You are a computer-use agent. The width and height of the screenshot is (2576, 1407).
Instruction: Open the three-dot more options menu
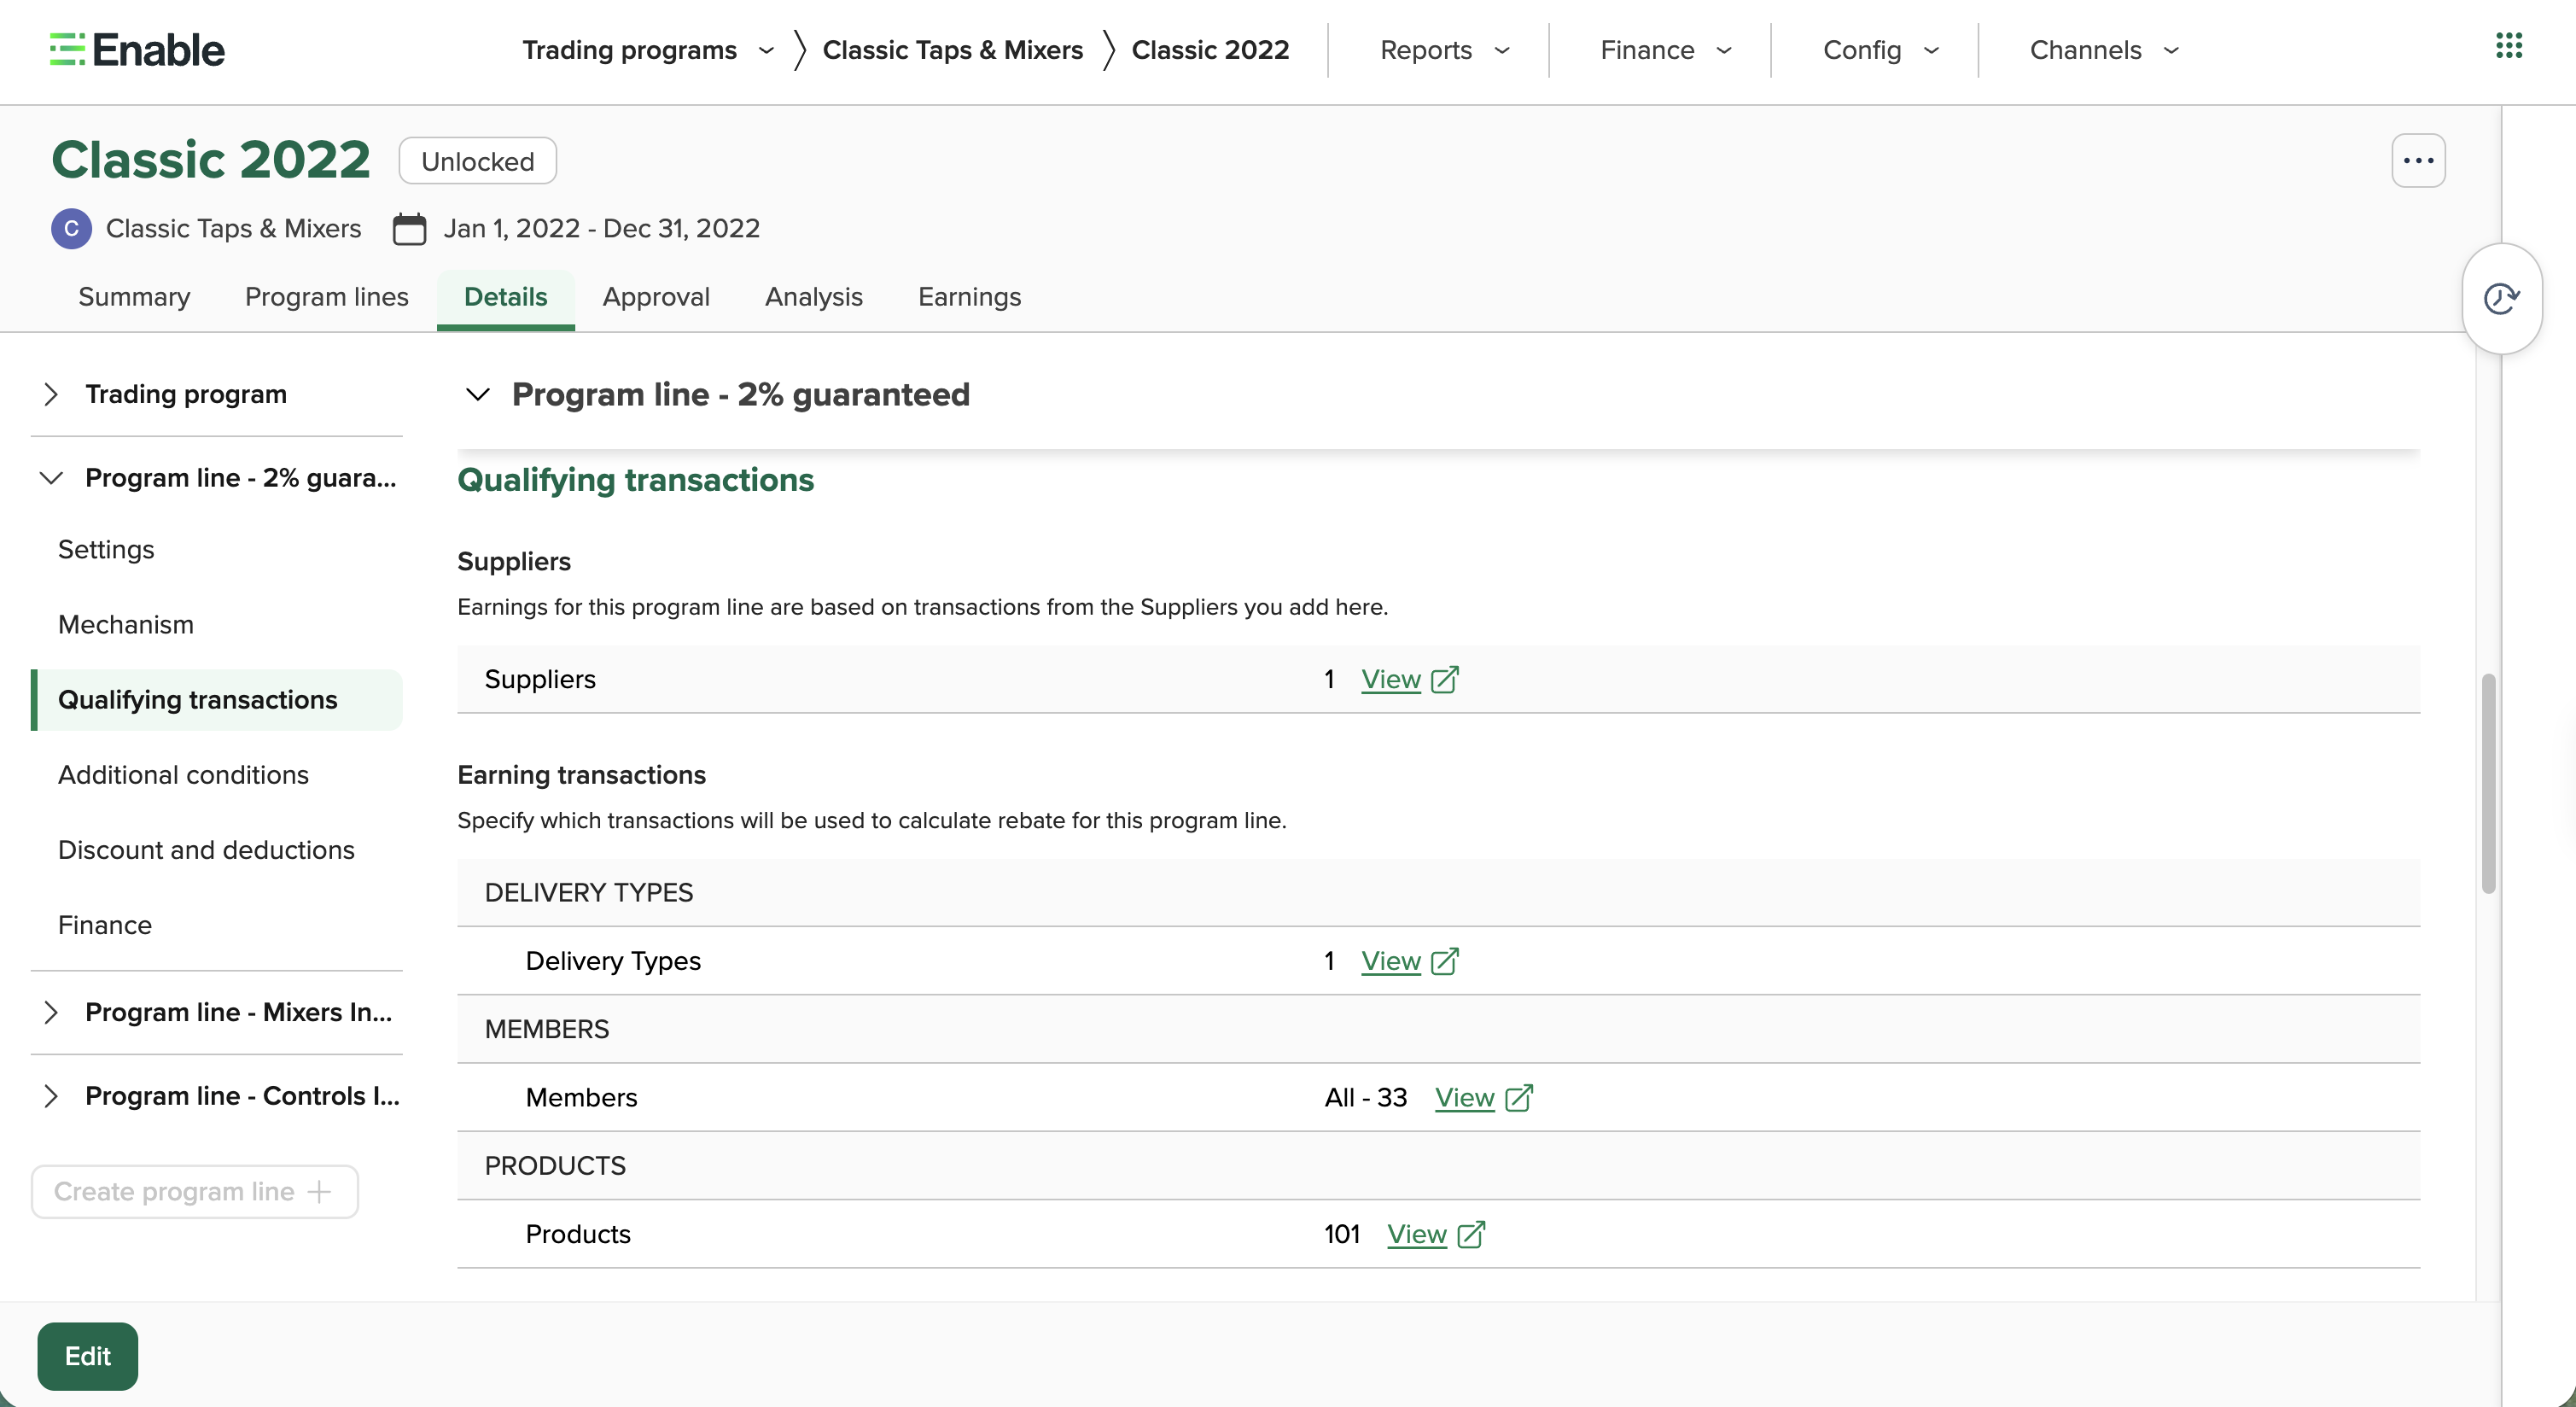click(x=2418, y=161)
